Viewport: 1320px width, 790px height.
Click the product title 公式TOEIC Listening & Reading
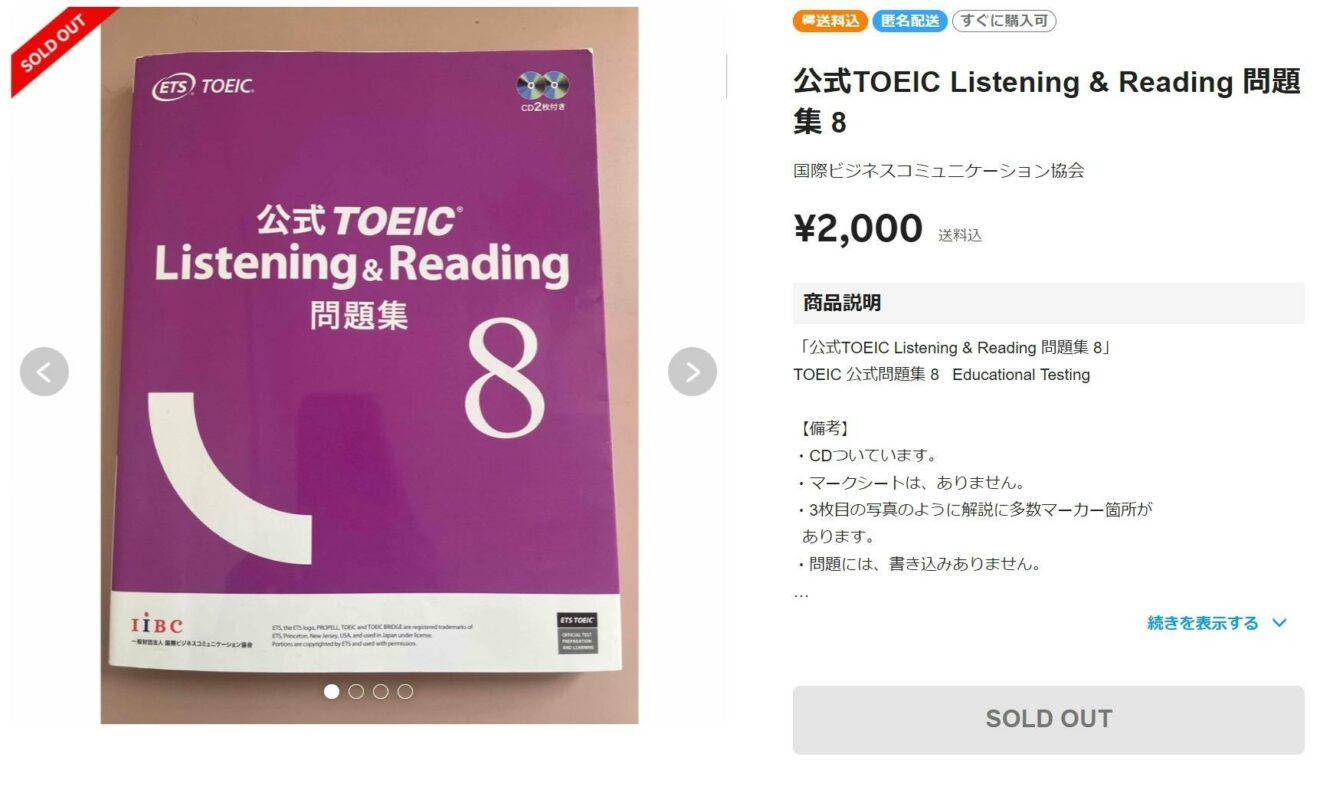pyautogui.click(x=1047, y=102)
